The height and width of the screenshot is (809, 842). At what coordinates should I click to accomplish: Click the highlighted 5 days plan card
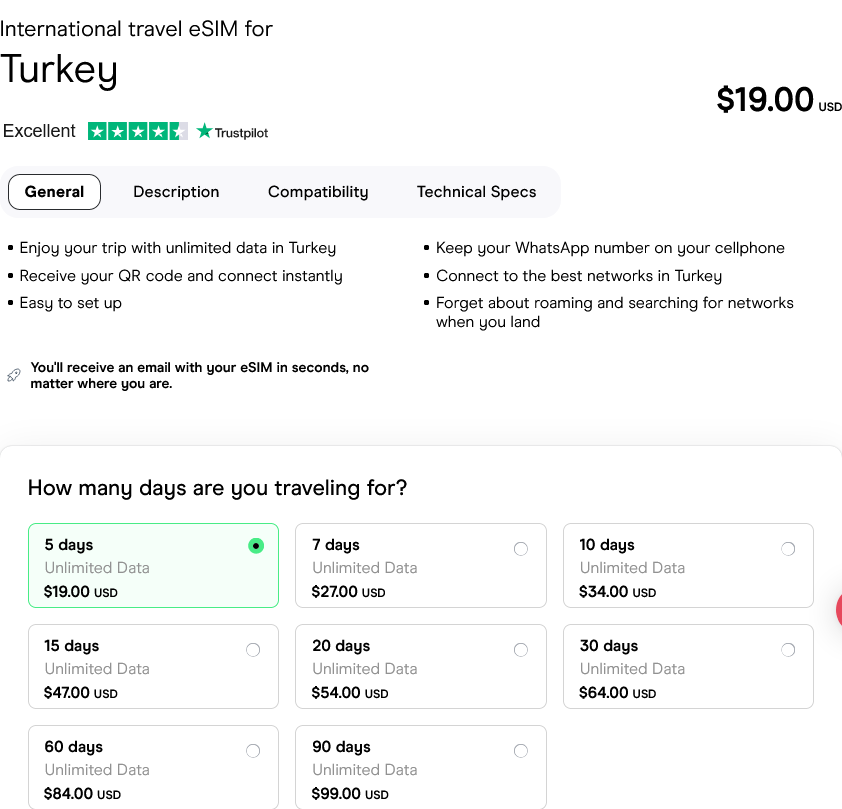[x=153, y=566]
